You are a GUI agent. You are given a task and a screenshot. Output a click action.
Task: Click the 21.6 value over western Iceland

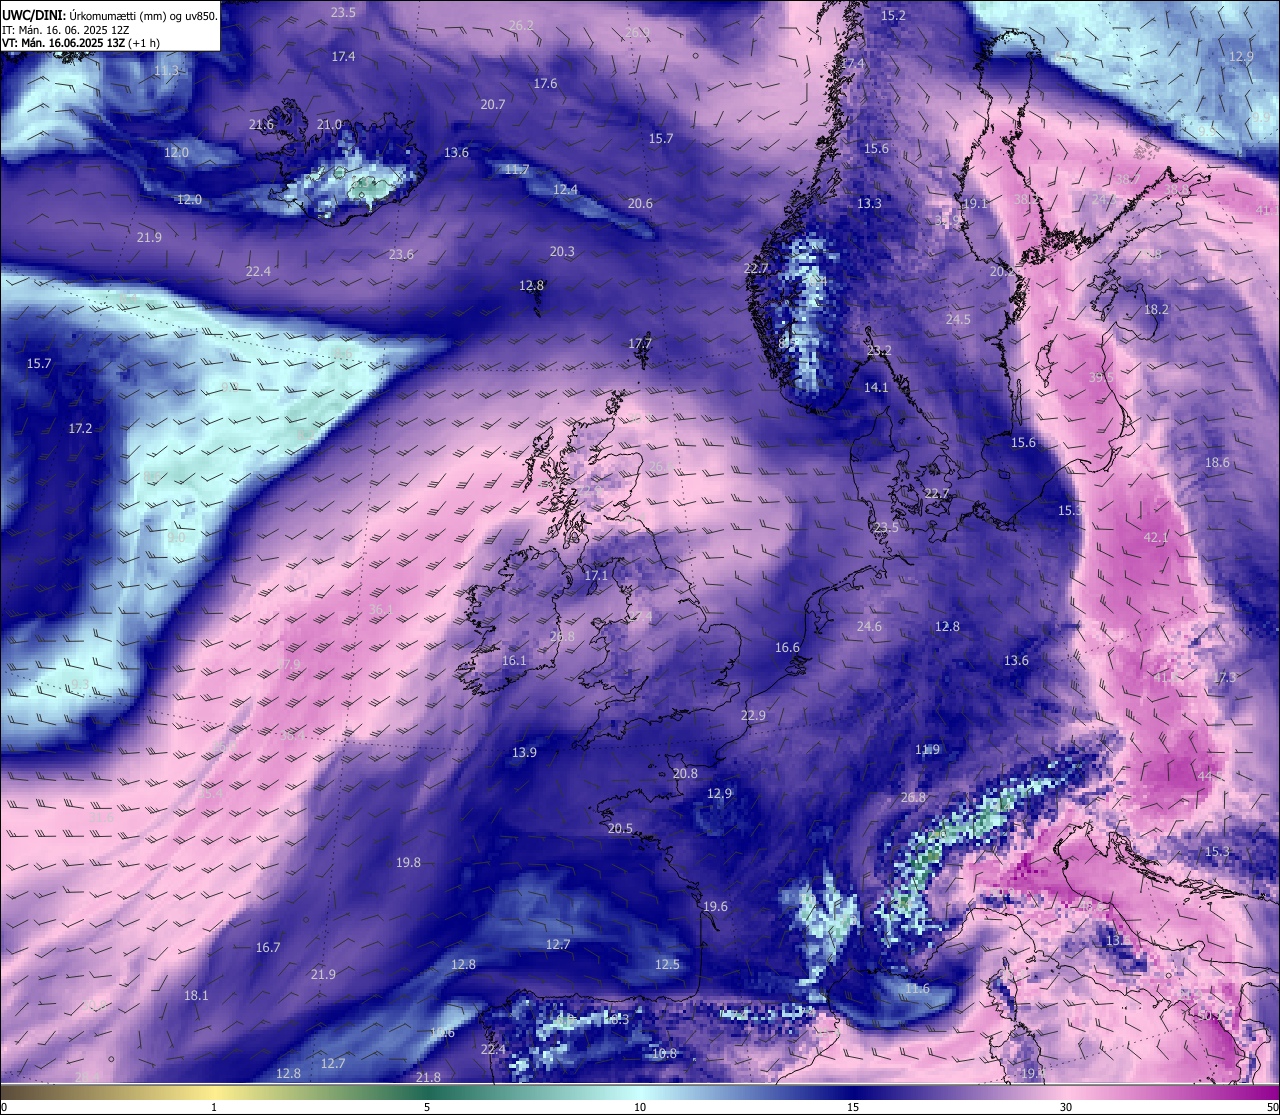pyautogui.click(x=261, y=125)
